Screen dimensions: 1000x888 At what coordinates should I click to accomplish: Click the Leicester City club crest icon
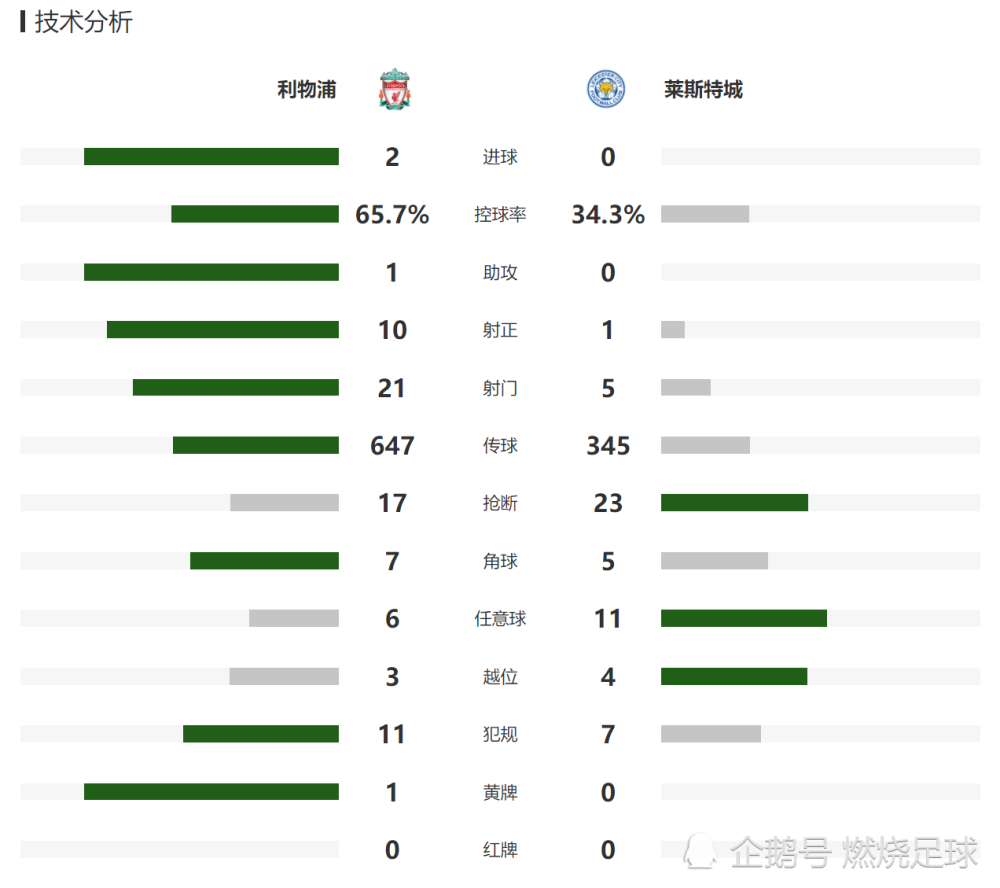pos(606,89)
